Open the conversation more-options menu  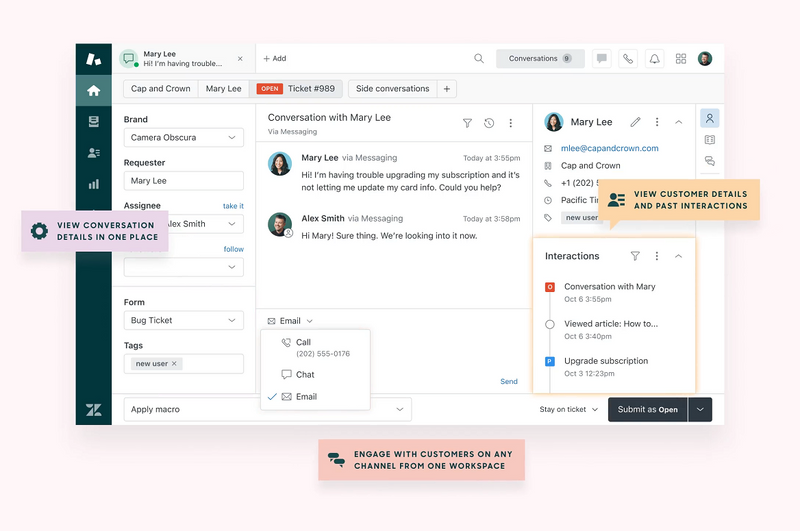(x=511, y=123)
